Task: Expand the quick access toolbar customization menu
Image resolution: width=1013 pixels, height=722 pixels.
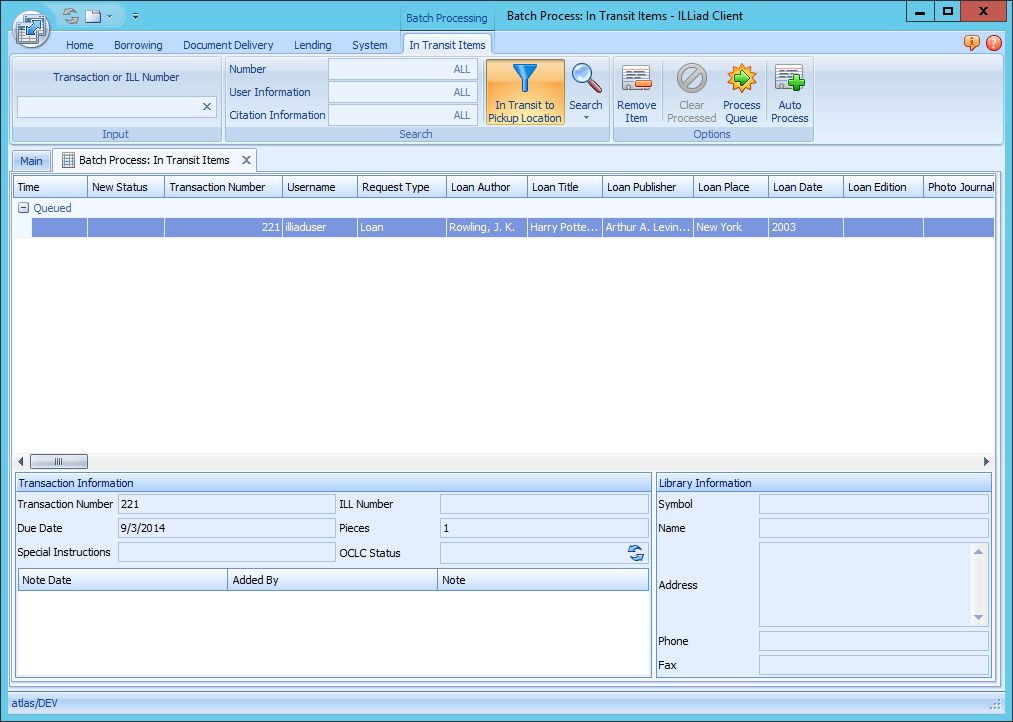Action: click(134, 16)
